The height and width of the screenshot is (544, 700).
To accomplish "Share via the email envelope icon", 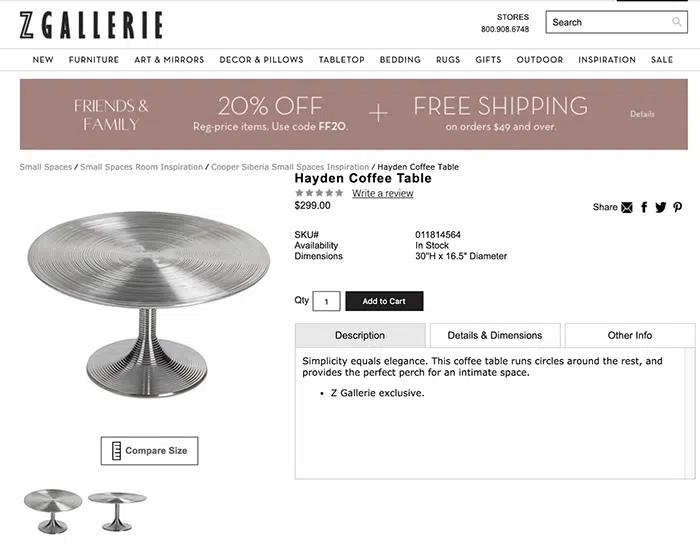I will [627, 207].
